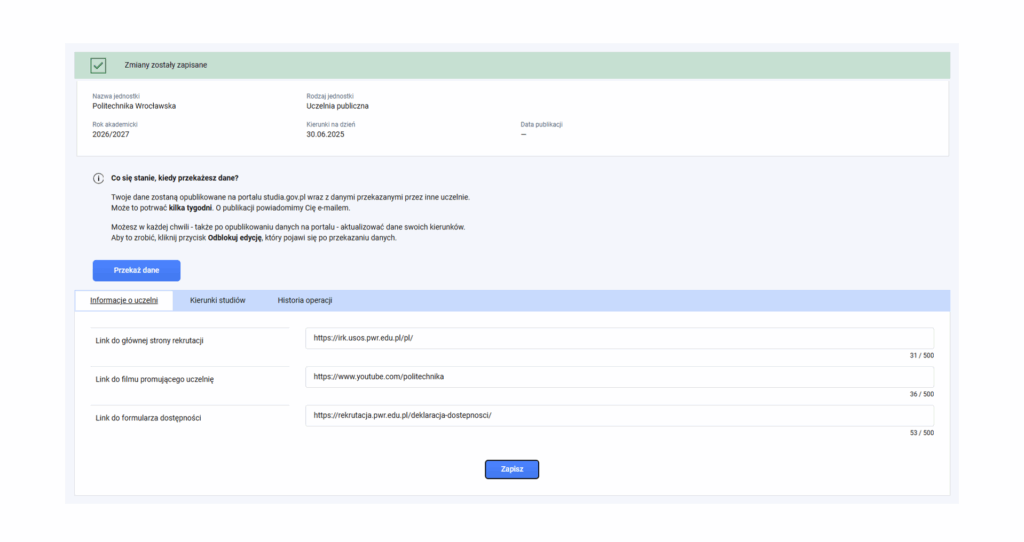Click the date 30.06.2025 under Kierunki na dzień
Screen dimensions: 1024x542
click(325, 134)
